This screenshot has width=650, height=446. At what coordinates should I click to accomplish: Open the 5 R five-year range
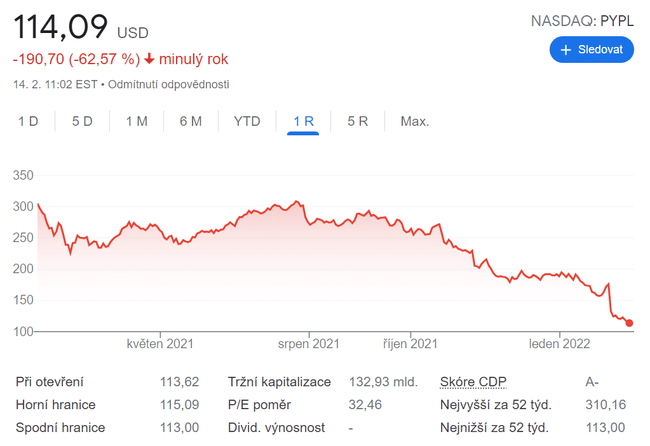coord(358,121)
